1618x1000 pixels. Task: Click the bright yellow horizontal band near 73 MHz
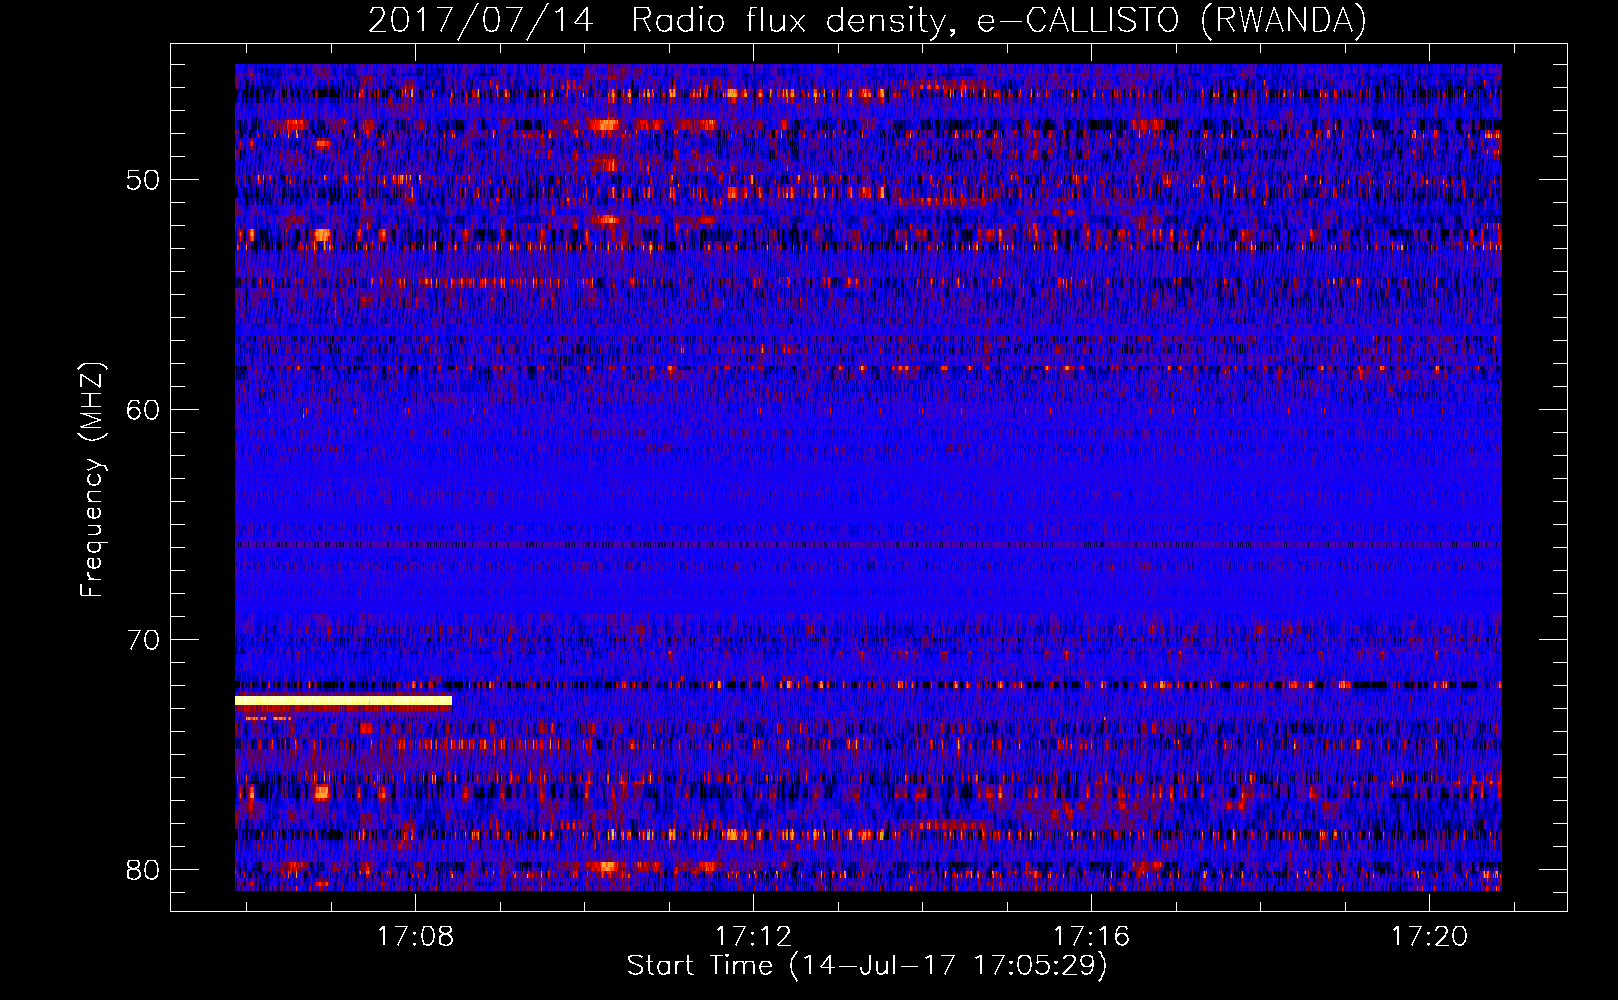pyautogui.click(x=343, y=701)
